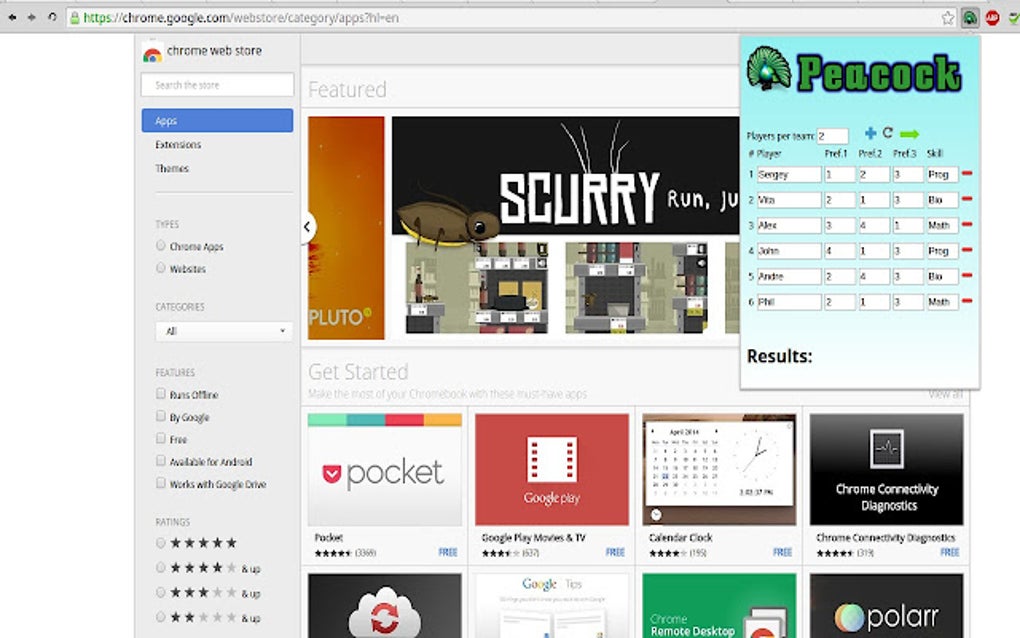Screen dimensions: 1020x638
Task: Open the Pocket app thumbnail
Action: point(384,469)
